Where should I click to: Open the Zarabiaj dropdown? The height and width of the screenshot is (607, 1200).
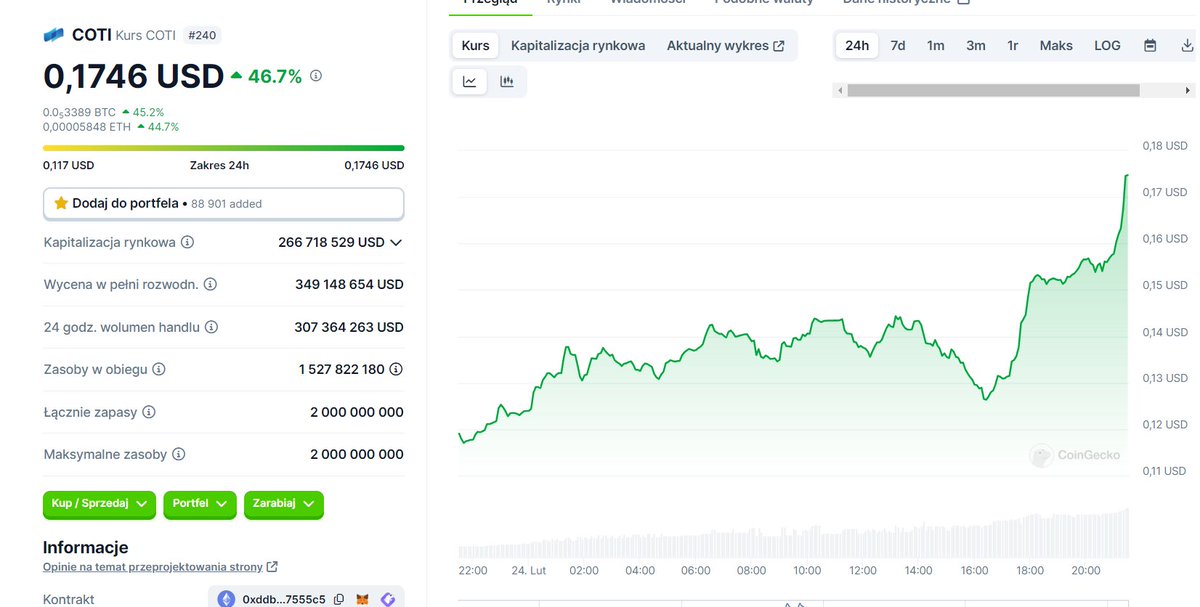click(x=283, y=505)
